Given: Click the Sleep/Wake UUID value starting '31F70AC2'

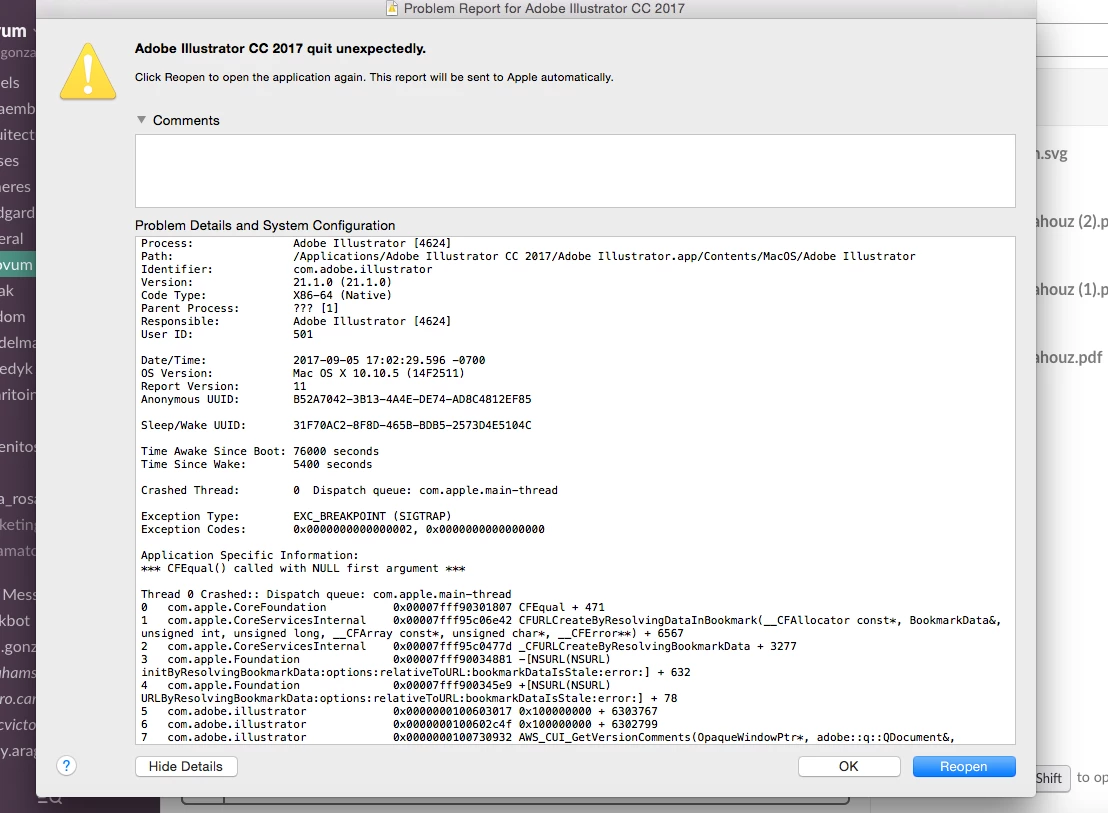Looking at the screenshot, I should click(412, 425).
